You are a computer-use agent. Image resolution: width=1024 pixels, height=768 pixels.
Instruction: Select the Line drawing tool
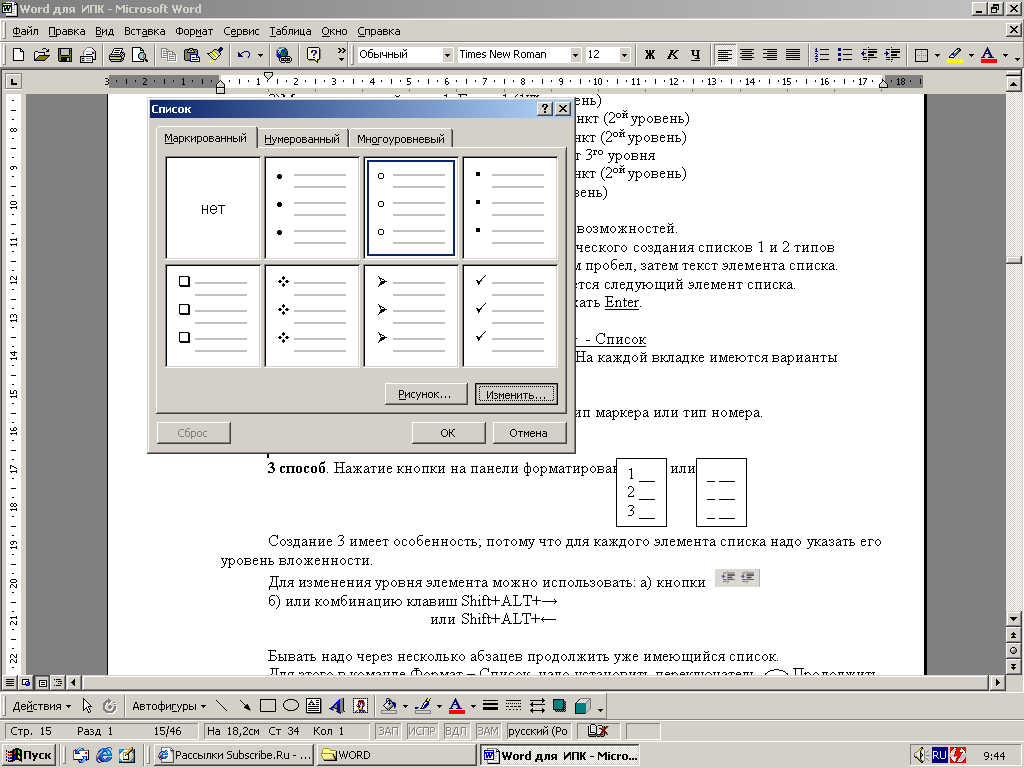coord(221,706)
